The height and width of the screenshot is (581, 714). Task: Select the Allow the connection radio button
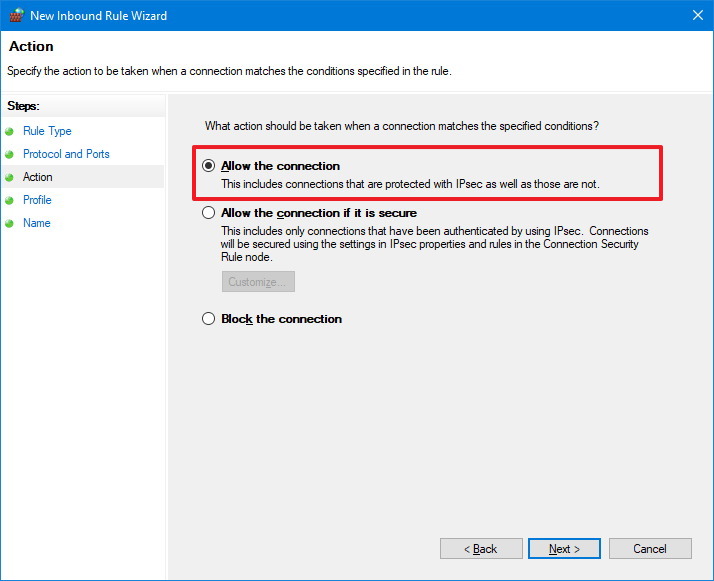pyautogui.click(x=208, y=166)
